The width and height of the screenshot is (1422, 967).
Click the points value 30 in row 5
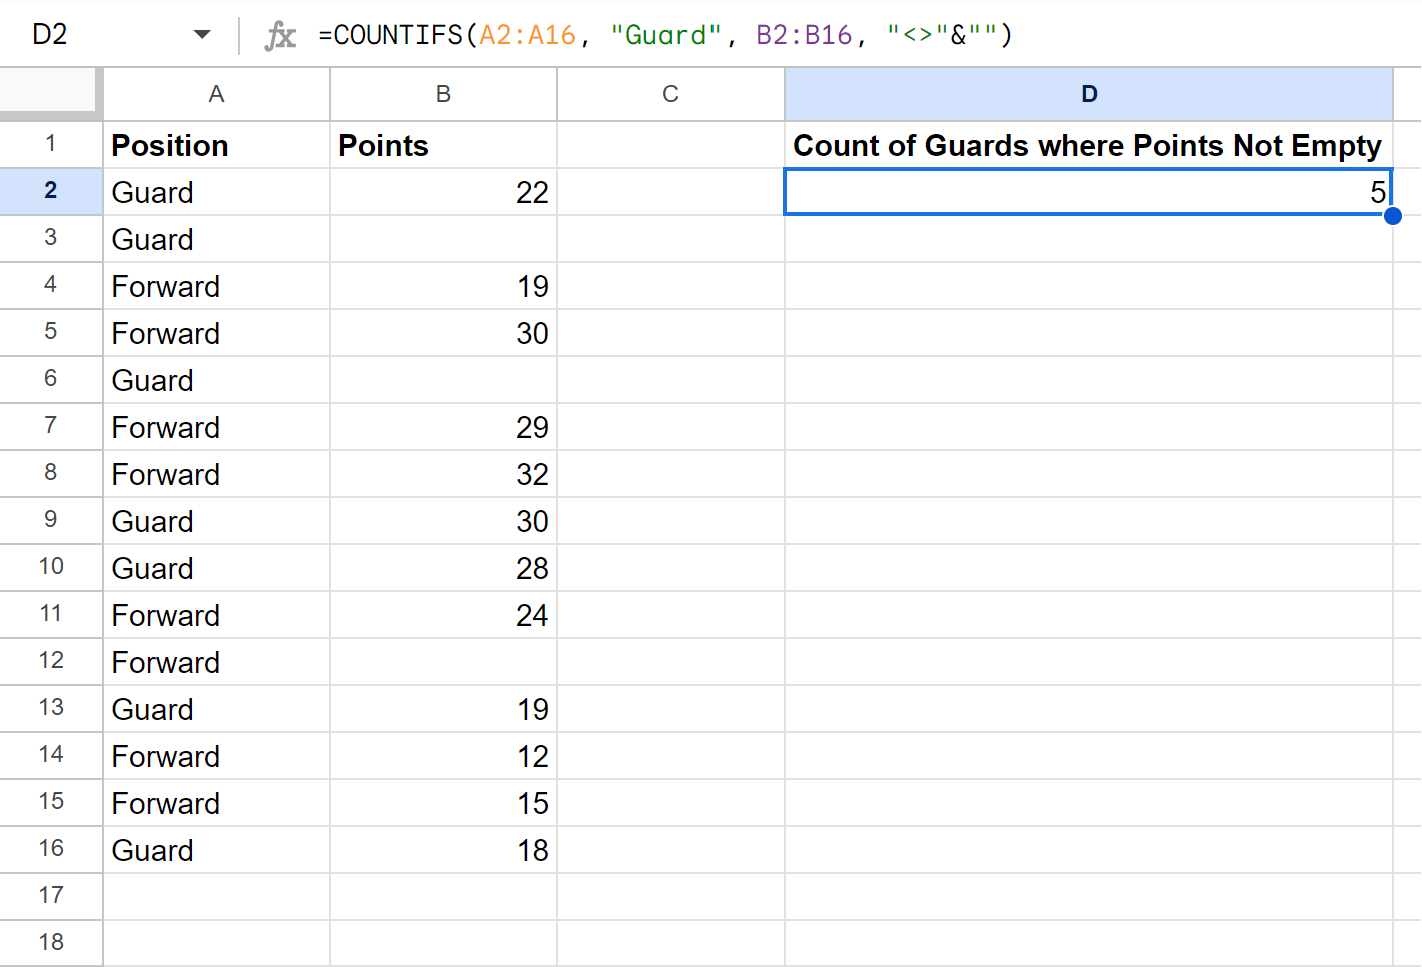click(x=443, y=333)
